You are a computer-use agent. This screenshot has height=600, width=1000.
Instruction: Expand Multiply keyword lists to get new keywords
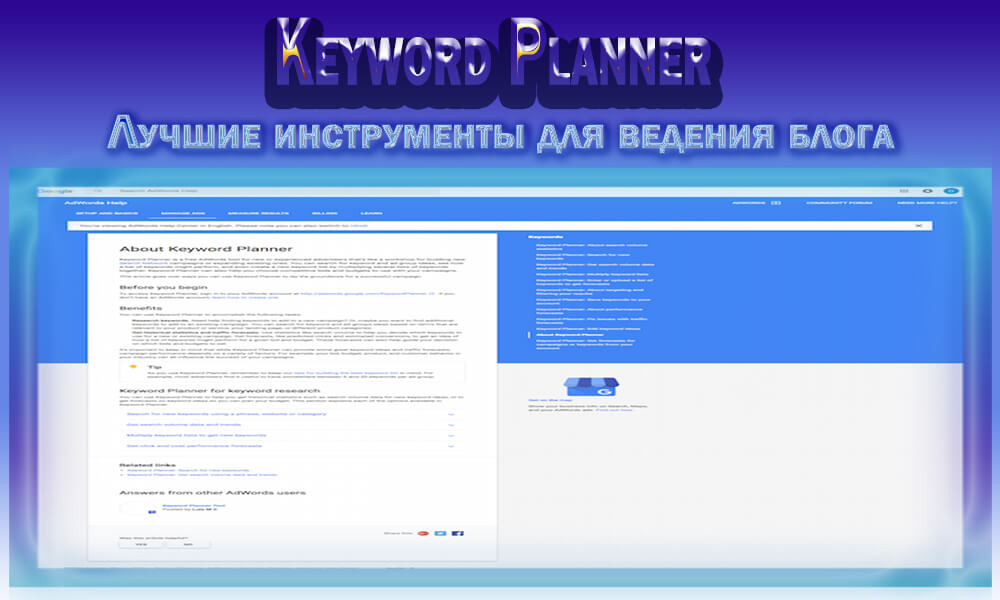(290, 435)
